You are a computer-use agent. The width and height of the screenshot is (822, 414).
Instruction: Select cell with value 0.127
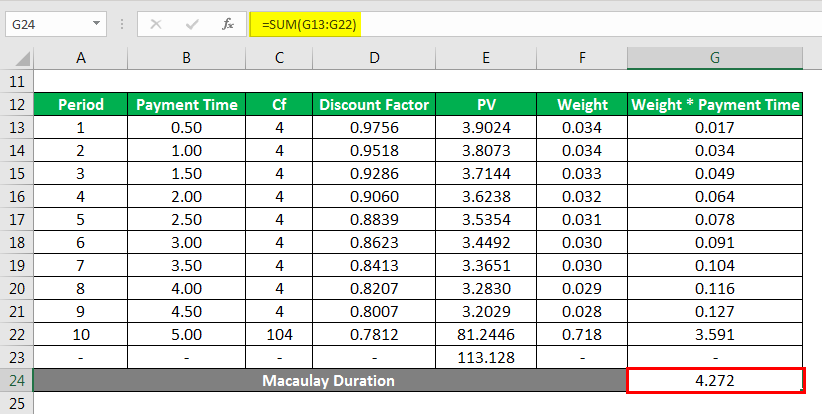[715, 311]
